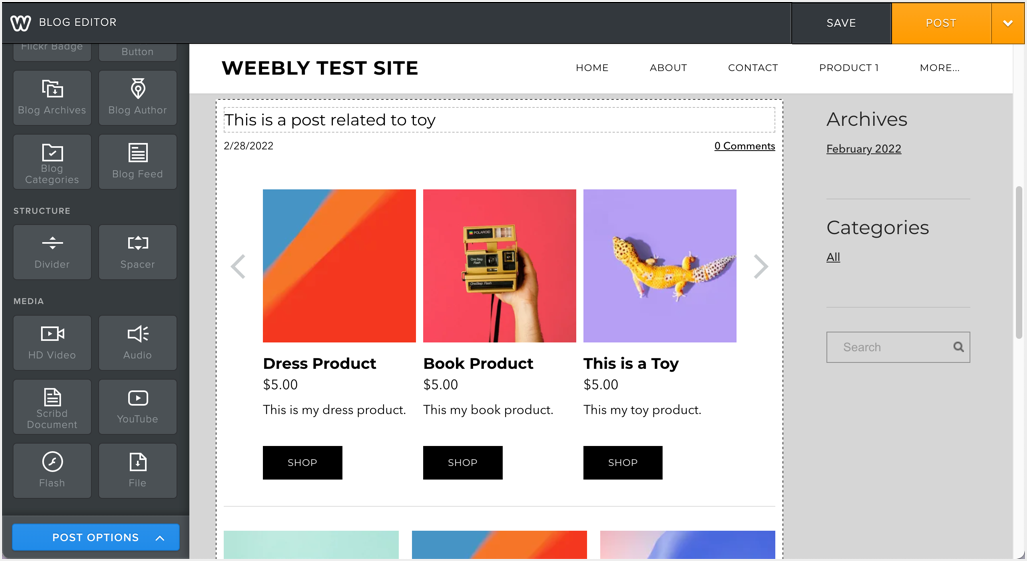Expand the Post Options panel
Image resolution: width=1027 pixels, height=561 pixels.
[x=96, y=537]
